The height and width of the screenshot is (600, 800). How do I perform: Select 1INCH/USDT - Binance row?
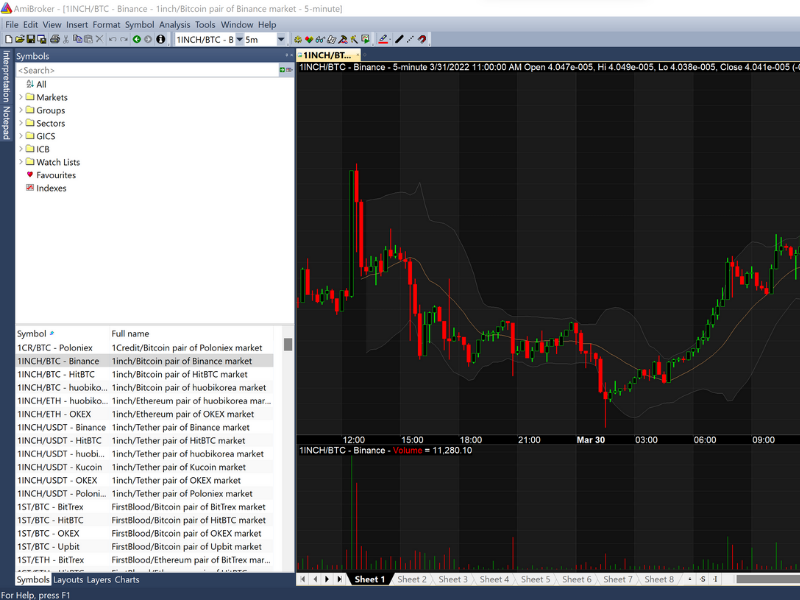144,427
